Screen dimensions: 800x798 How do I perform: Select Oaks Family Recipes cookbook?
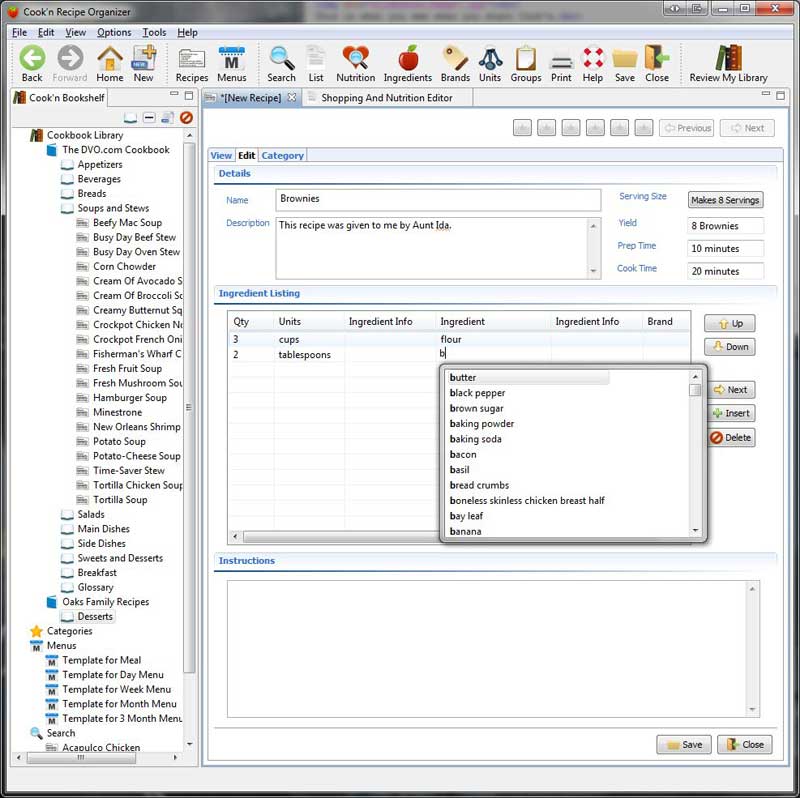pos(106,602)
